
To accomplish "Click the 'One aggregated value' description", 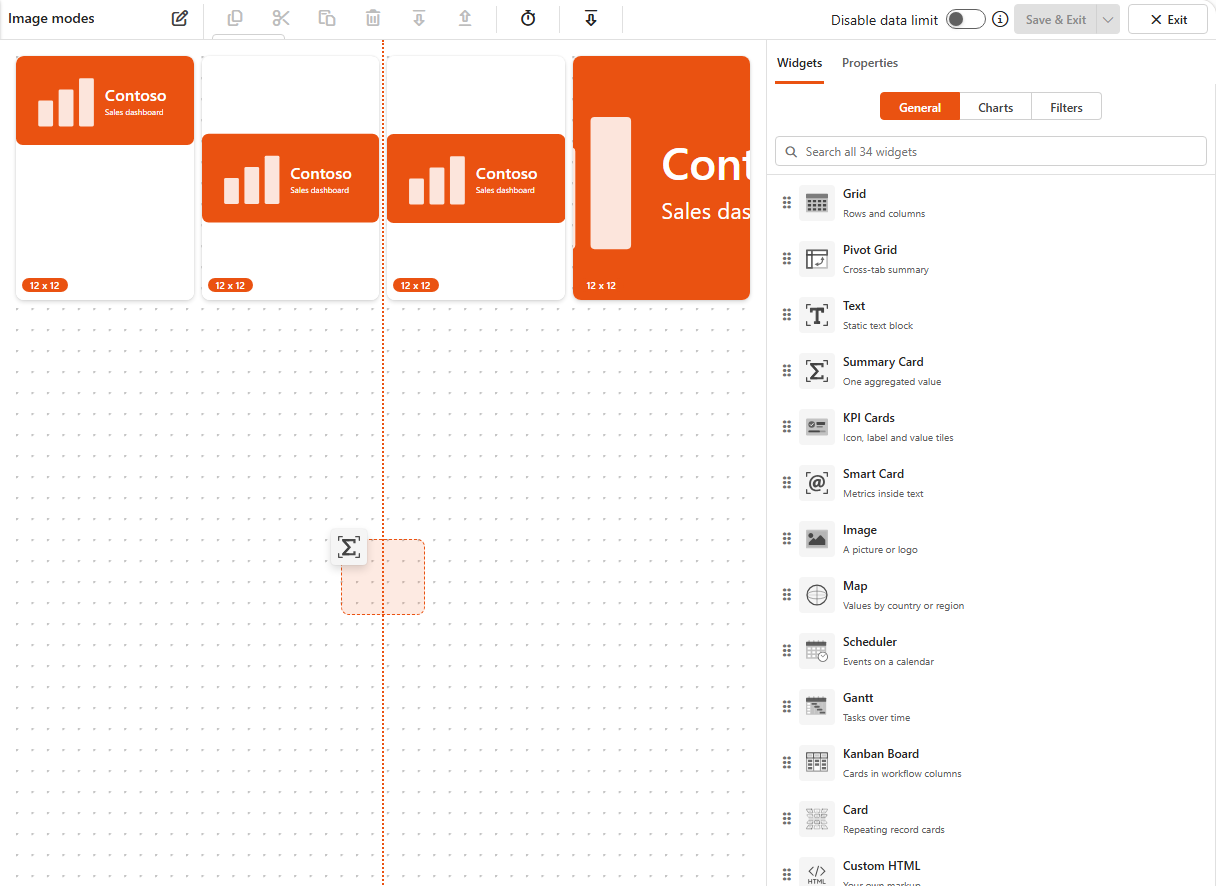I will tap(892, 382).
